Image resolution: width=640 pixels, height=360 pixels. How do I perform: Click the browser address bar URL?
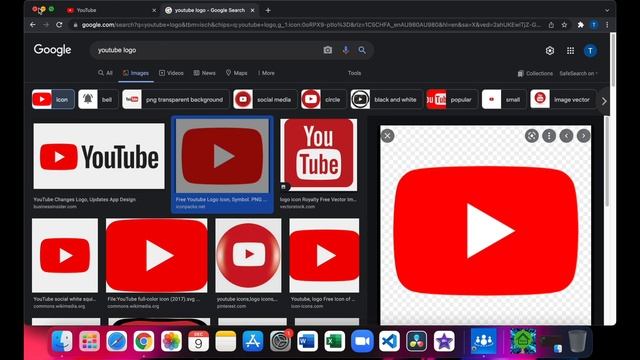coord(310,25)
